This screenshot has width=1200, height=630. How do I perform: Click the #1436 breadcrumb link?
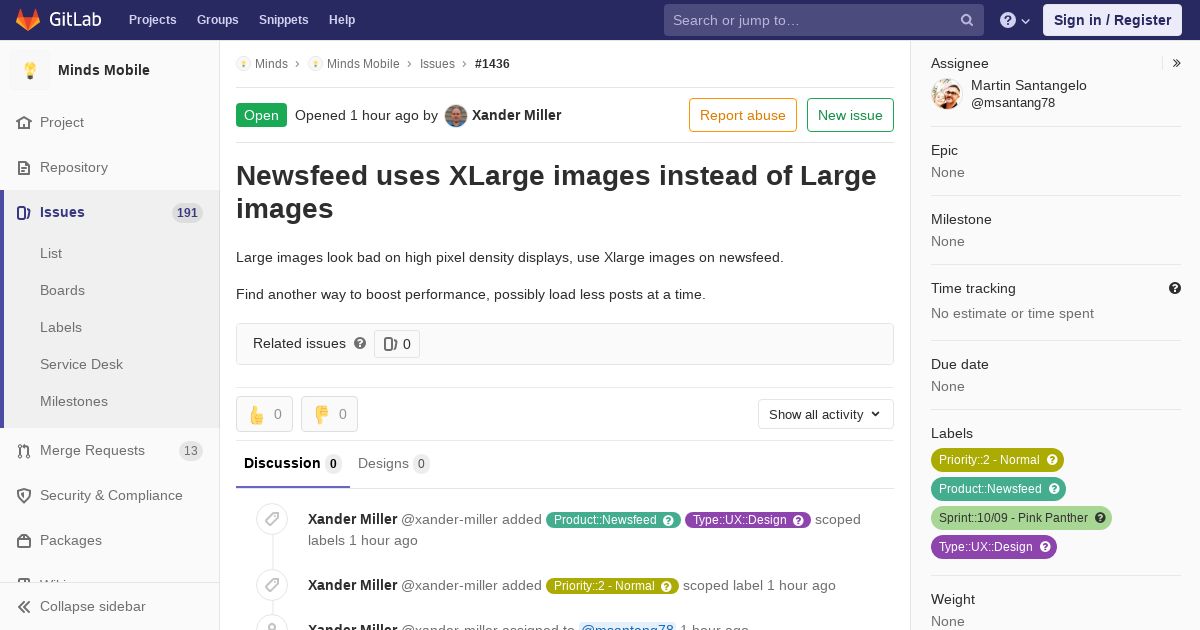[492, 63]
